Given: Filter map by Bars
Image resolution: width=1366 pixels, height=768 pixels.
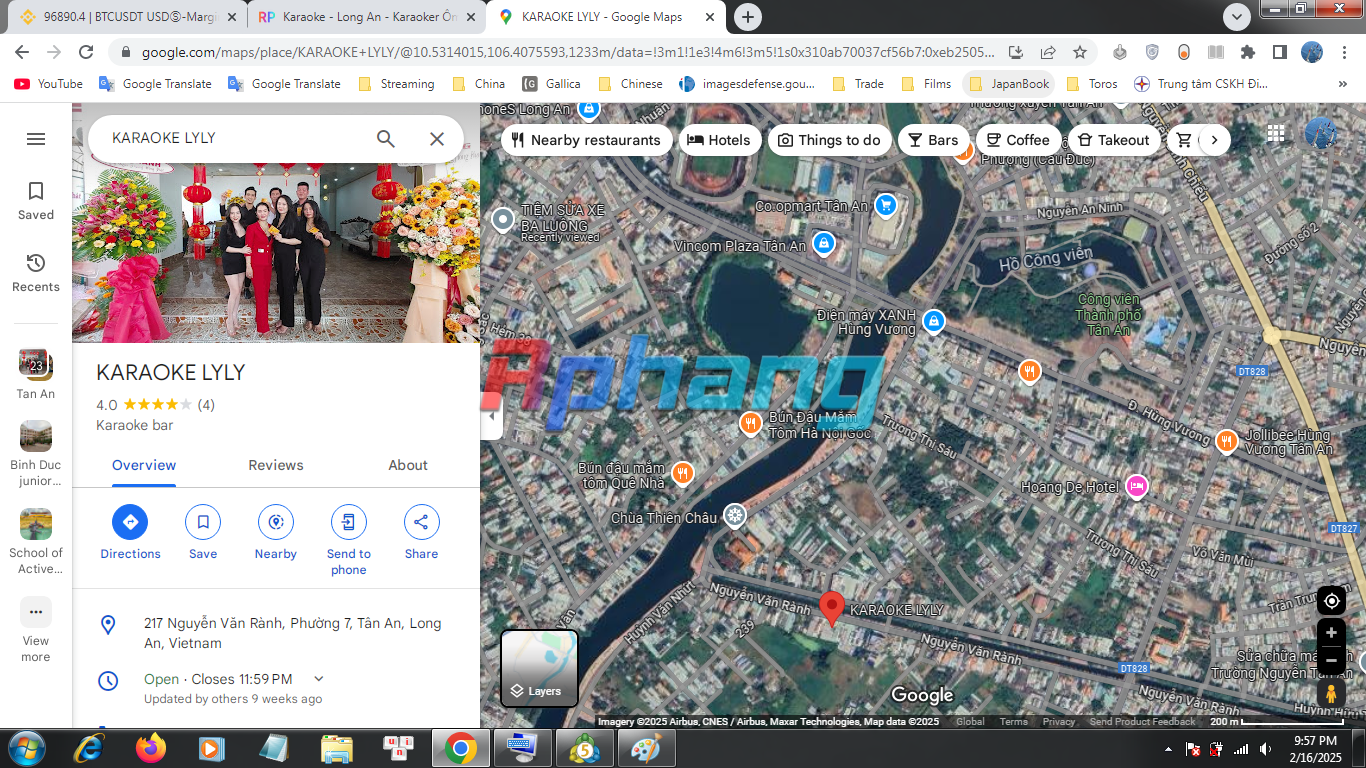Looking at the screenshot, I should pos(933,140).
